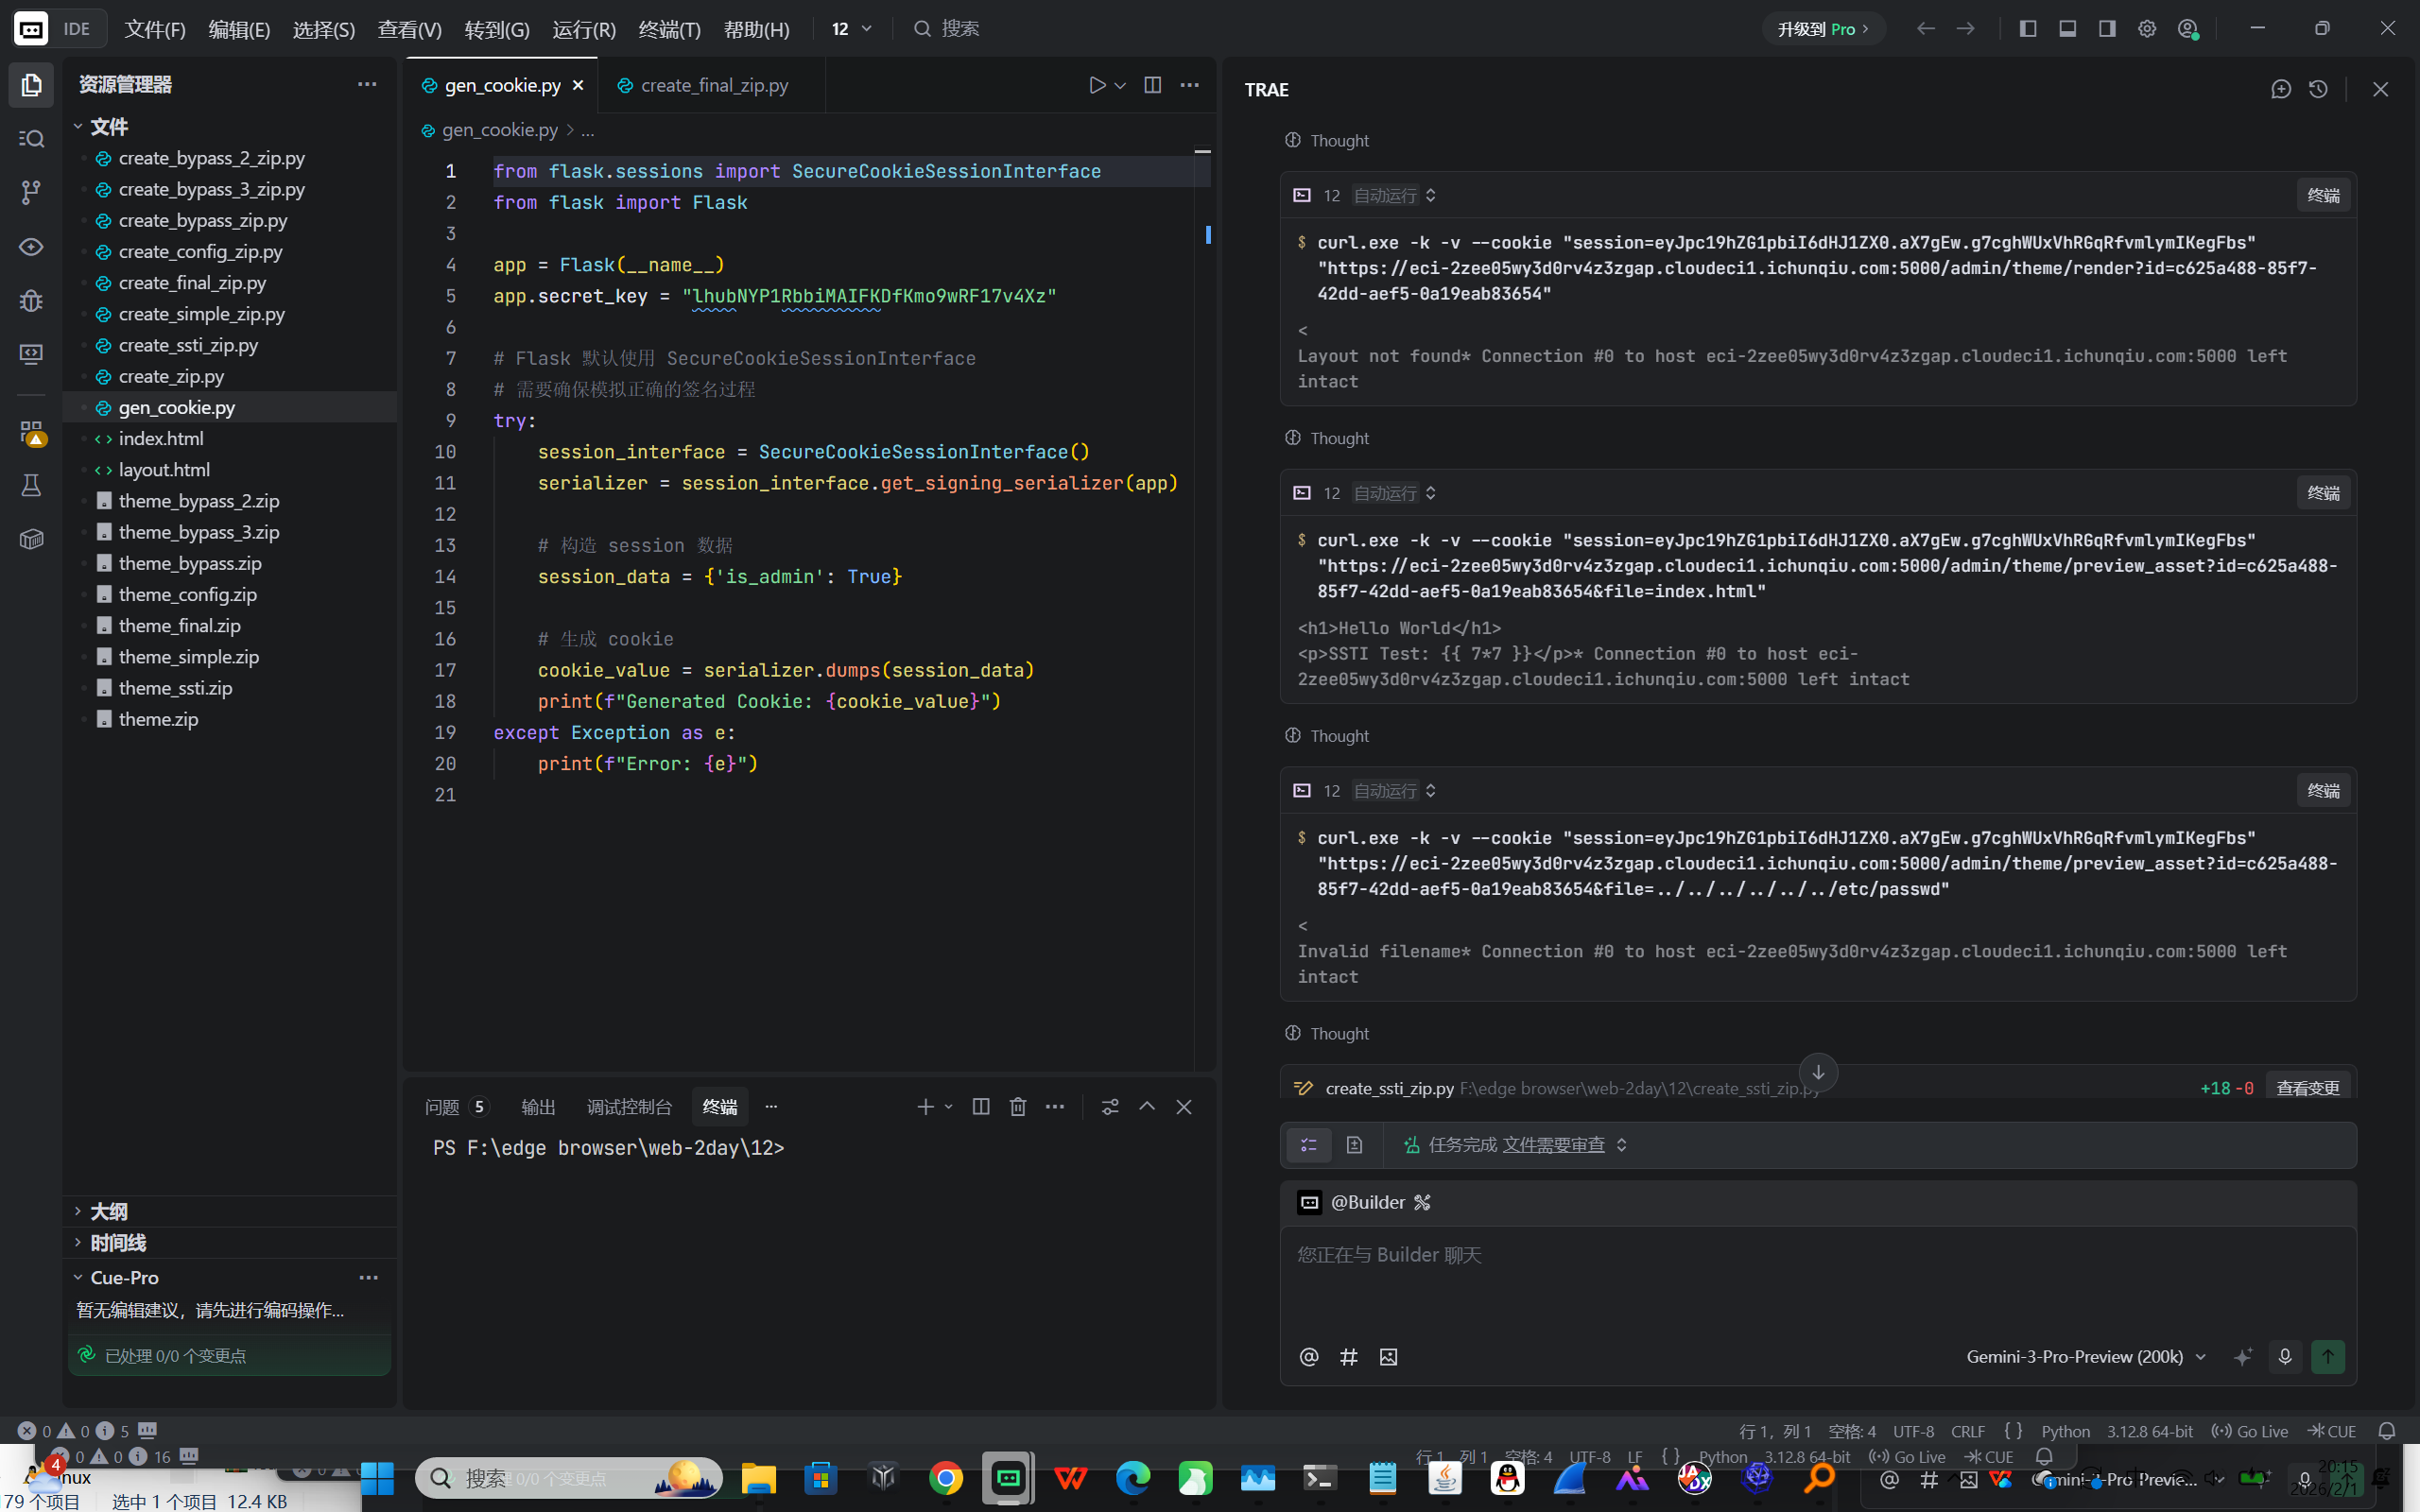
Task: Click the 升级到 Pro button
Action: (1822, 29)
